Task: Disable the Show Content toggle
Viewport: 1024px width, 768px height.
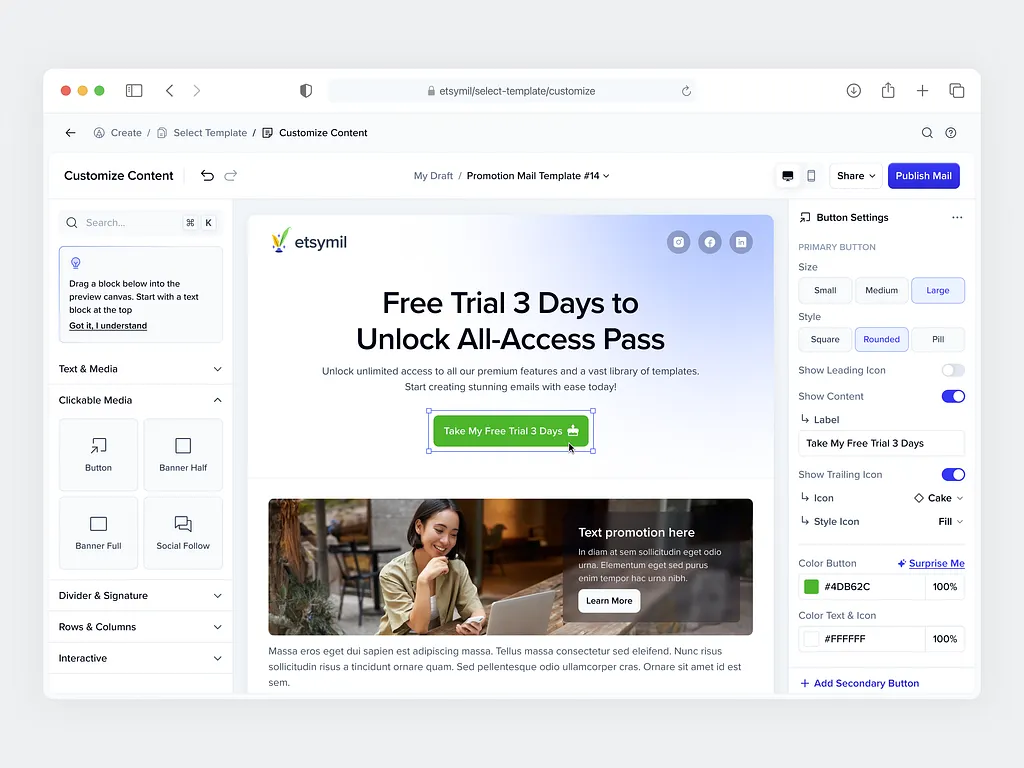Action: (953, 396)
